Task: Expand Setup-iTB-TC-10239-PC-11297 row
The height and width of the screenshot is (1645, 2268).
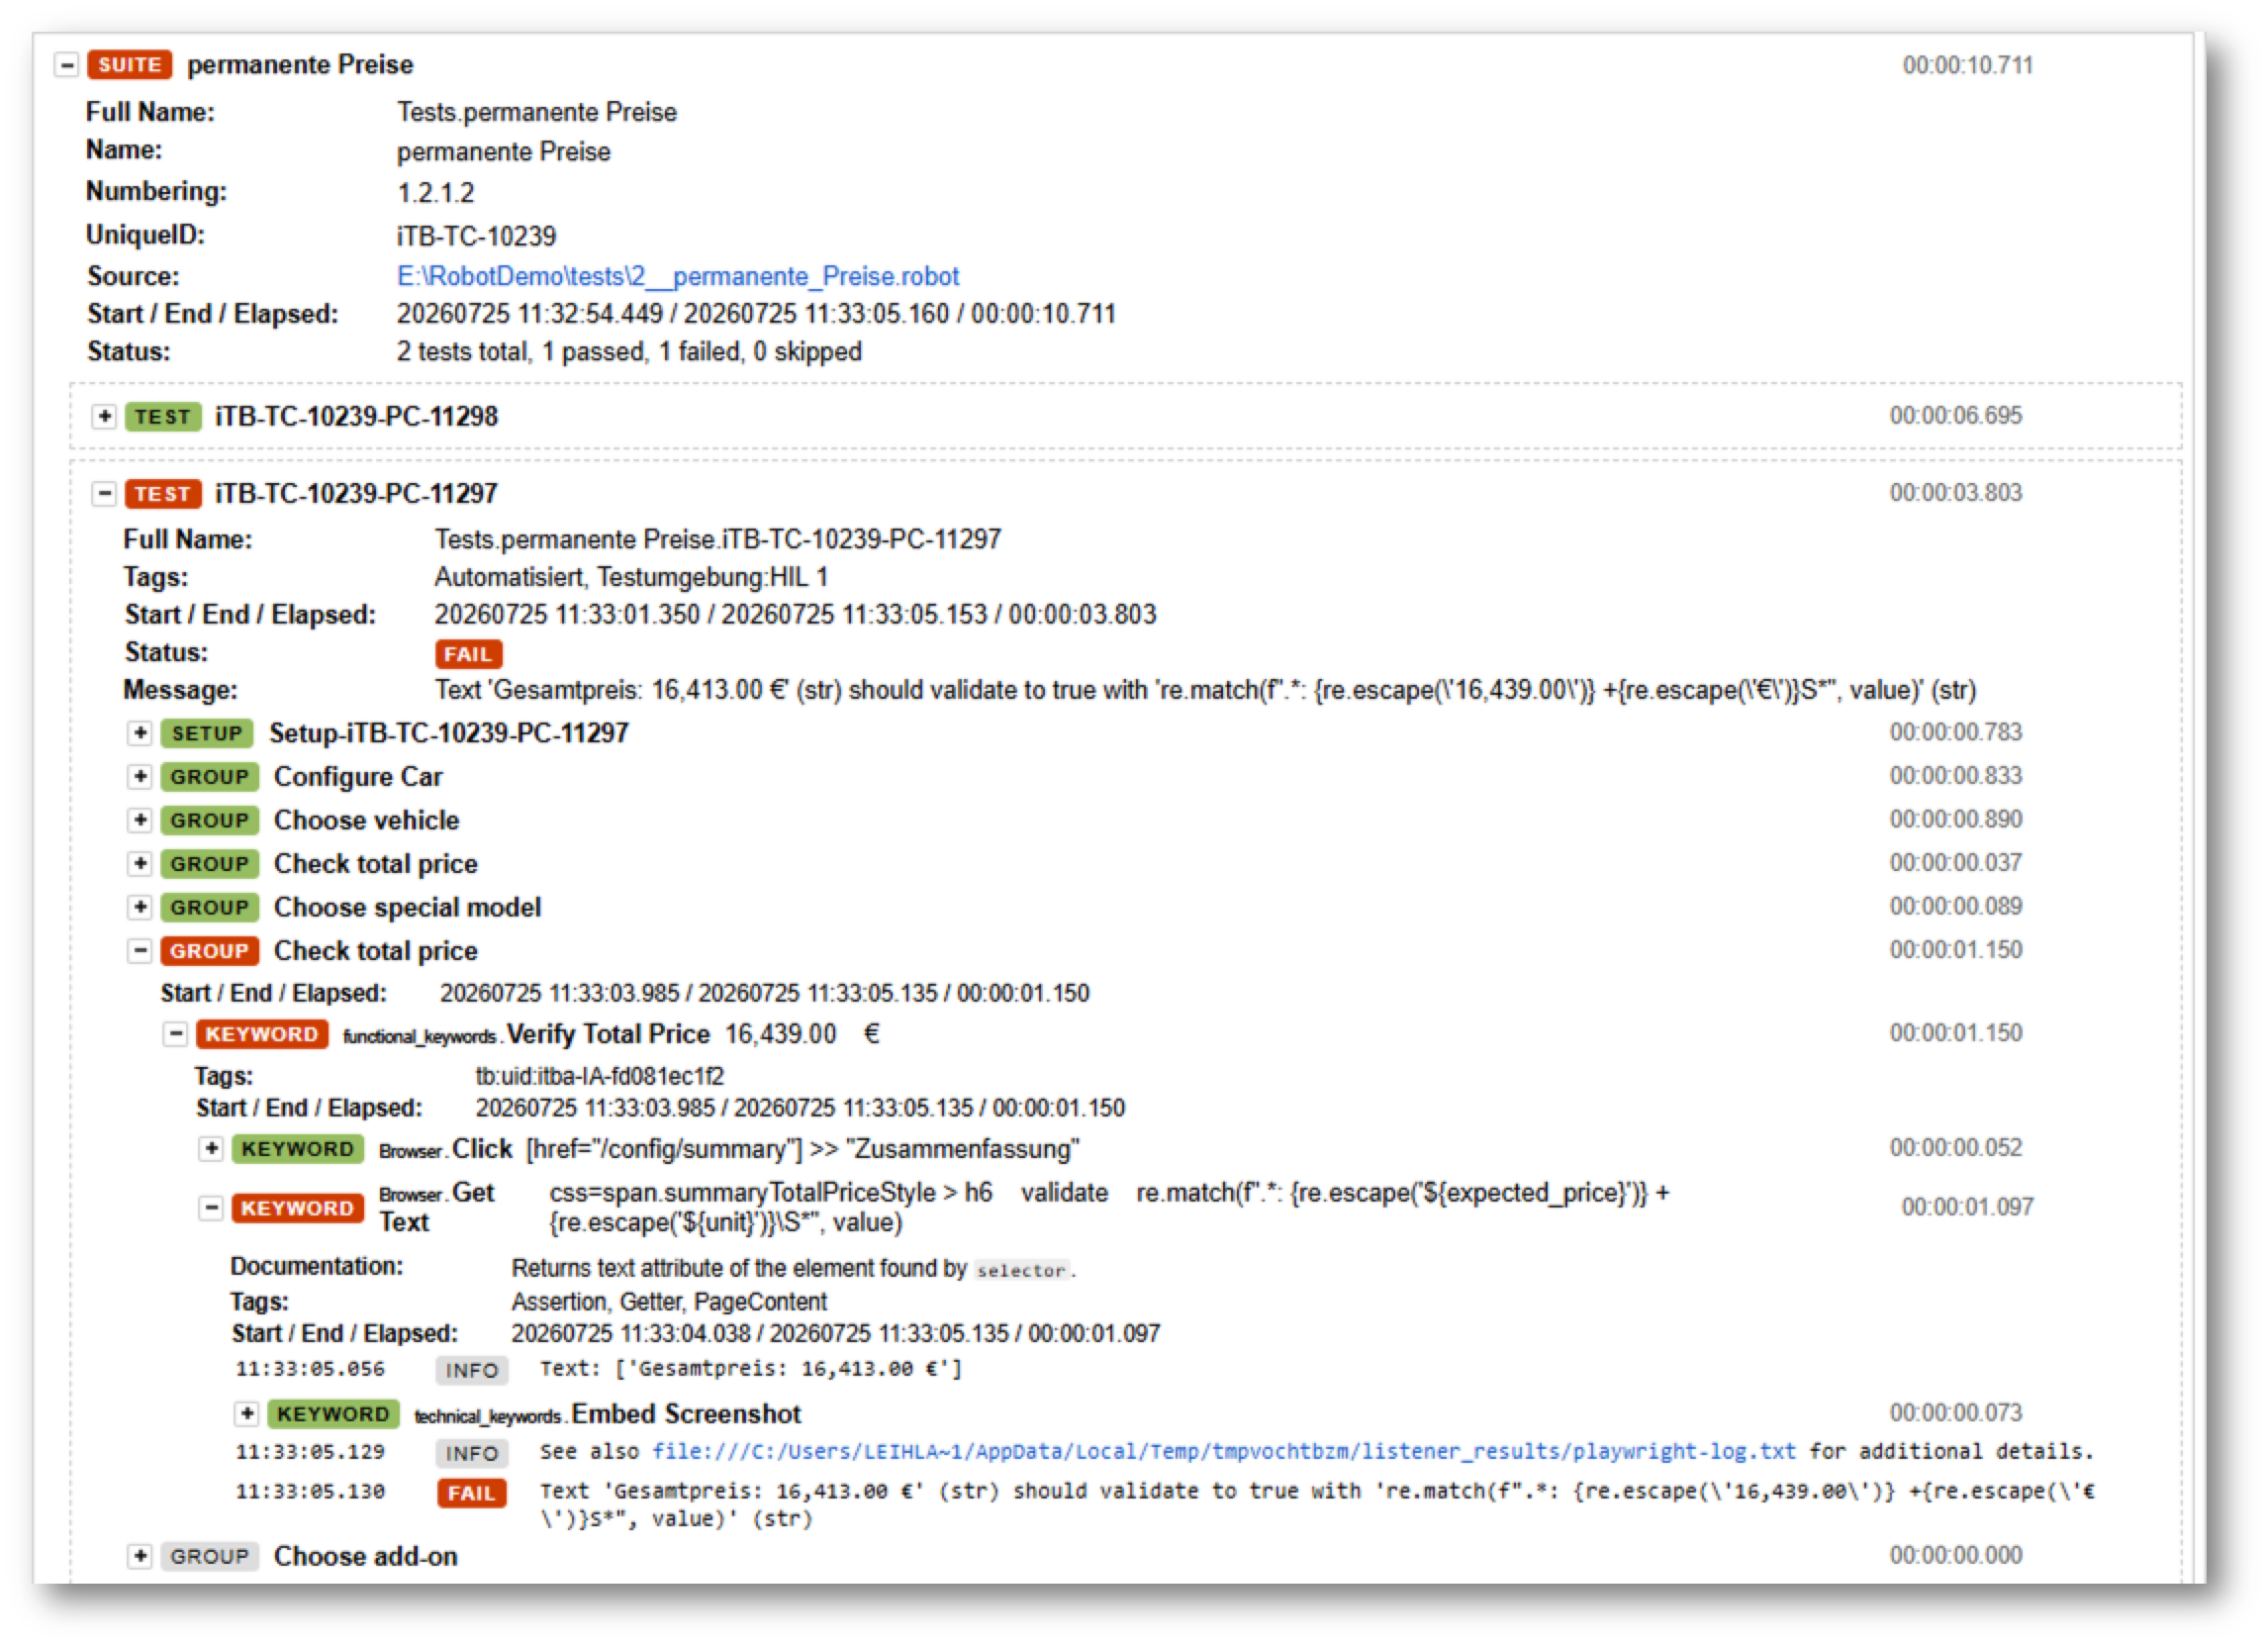Action: tap(140, 733)
